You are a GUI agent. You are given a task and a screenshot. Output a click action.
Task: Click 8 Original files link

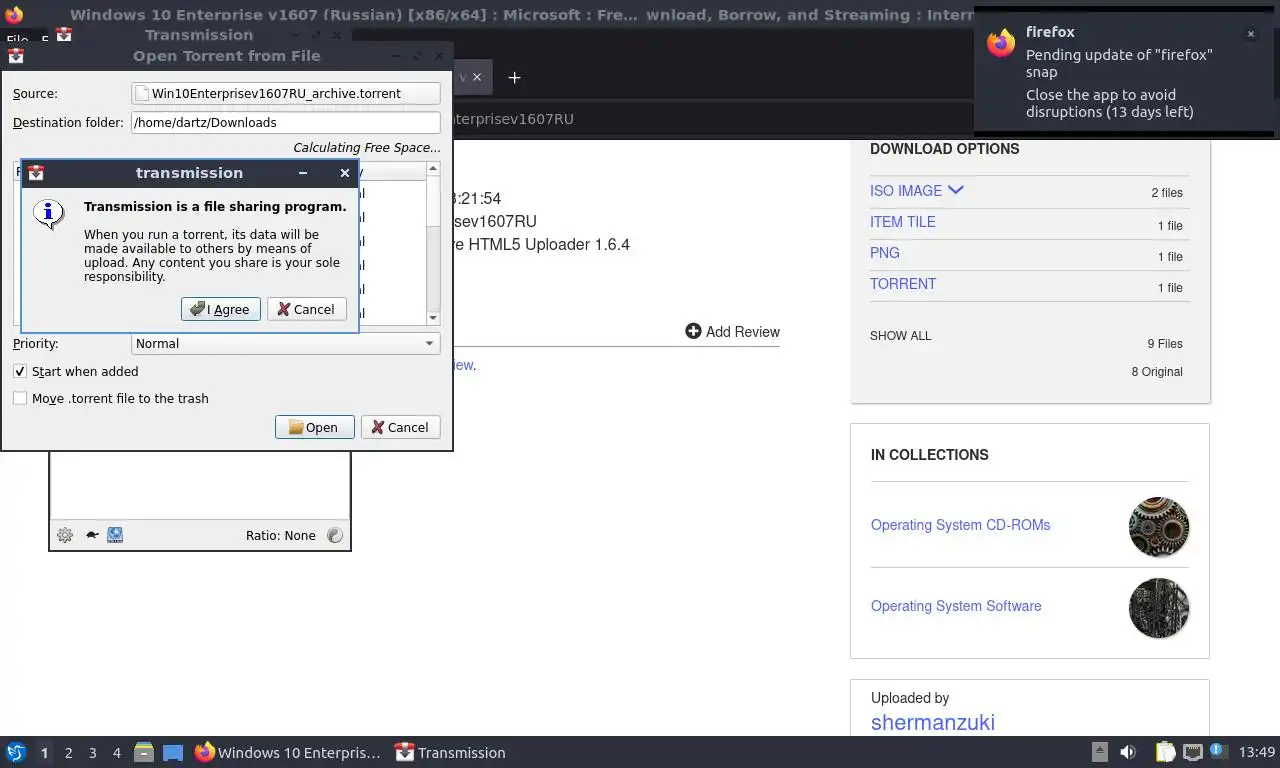tap(1157, 372)
